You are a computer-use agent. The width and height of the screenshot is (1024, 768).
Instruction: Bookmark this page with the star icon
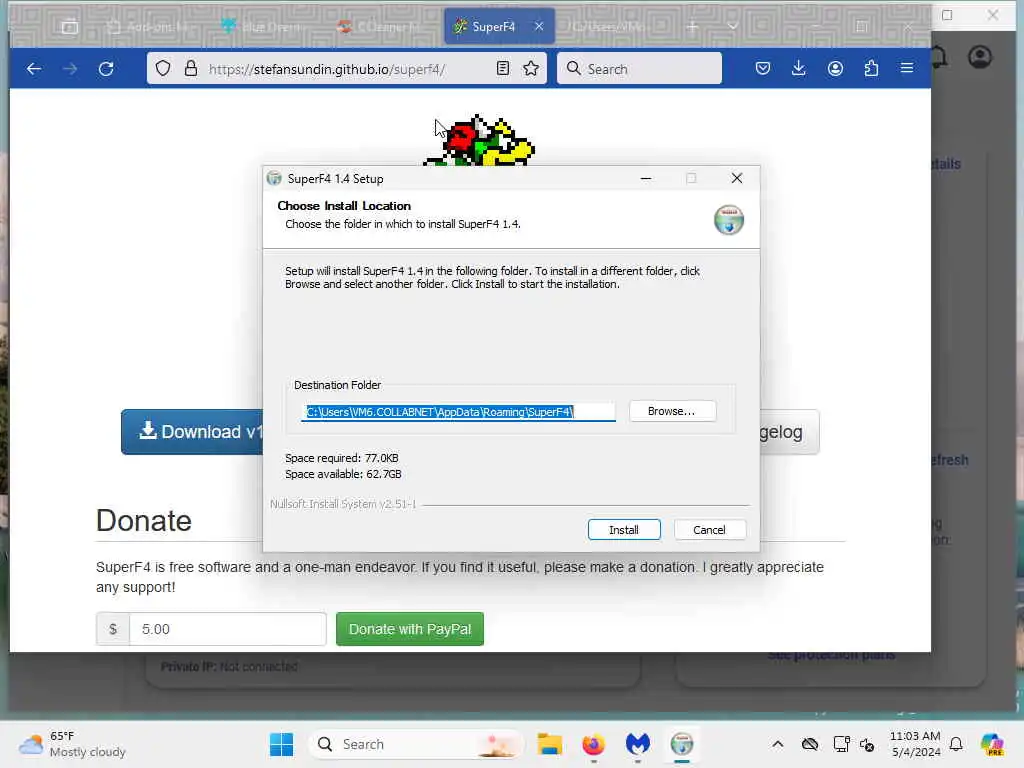pos(531,69)
